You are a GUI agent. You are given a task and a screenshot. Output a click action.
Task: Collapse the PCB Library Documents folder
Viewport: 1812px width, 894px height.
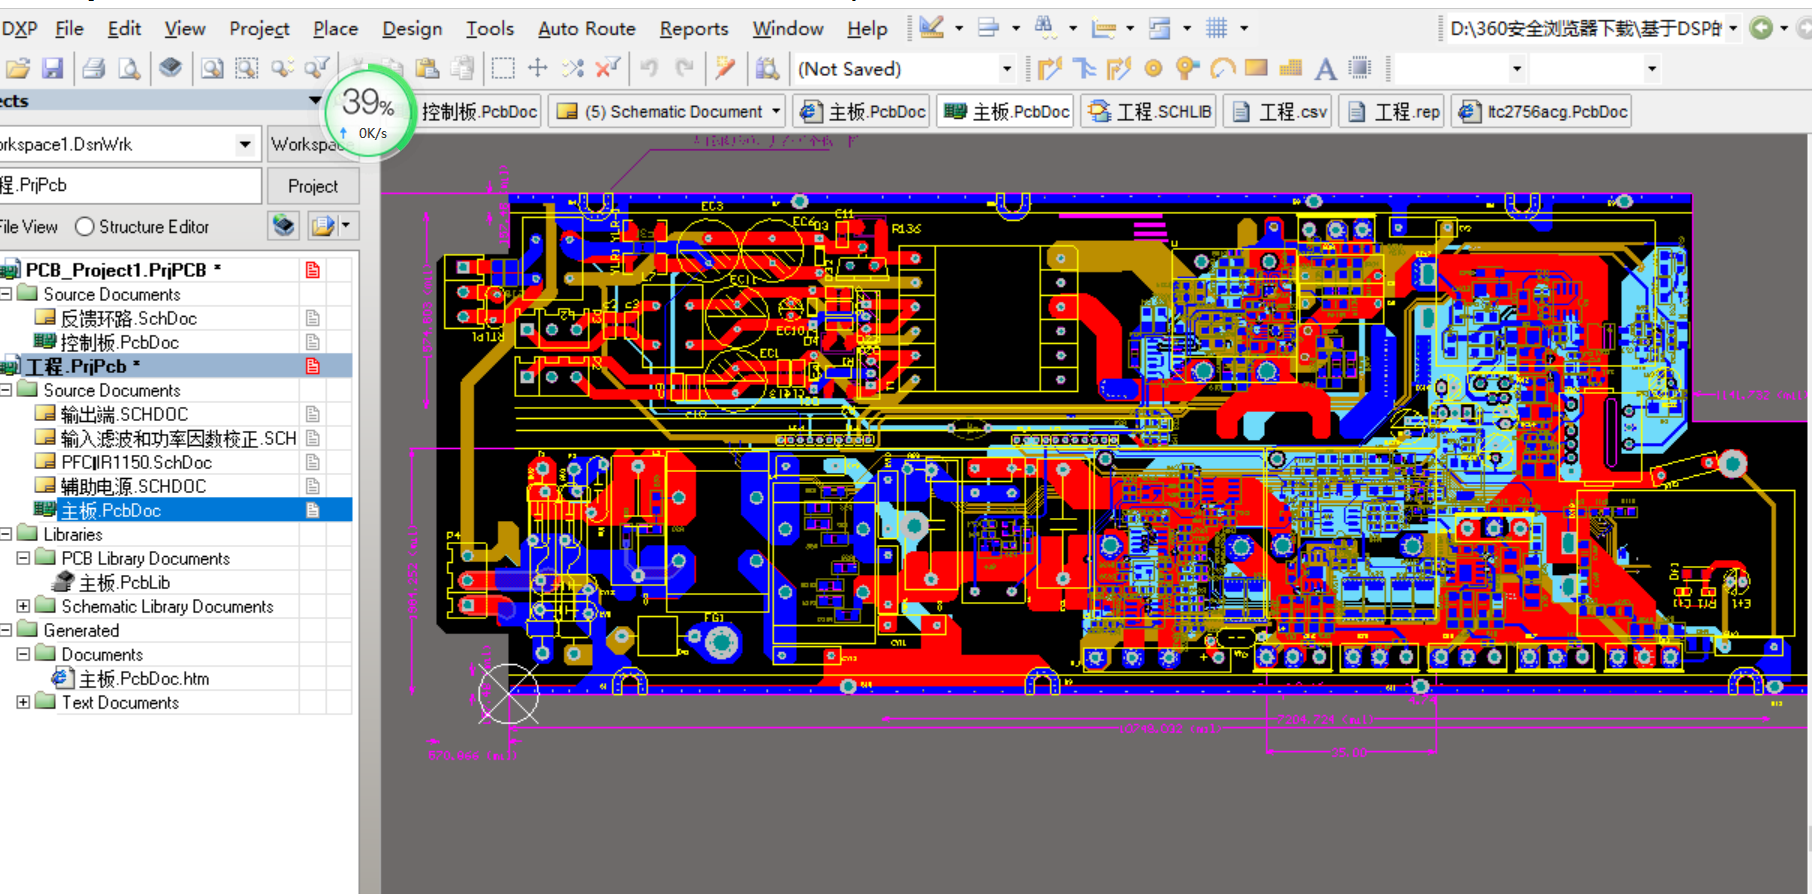23,558
